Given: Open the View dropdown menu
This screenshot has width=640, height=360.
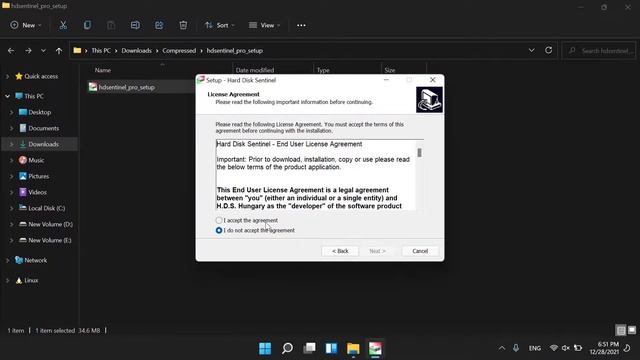Looking at the screenshot, I should coord(264,25).
